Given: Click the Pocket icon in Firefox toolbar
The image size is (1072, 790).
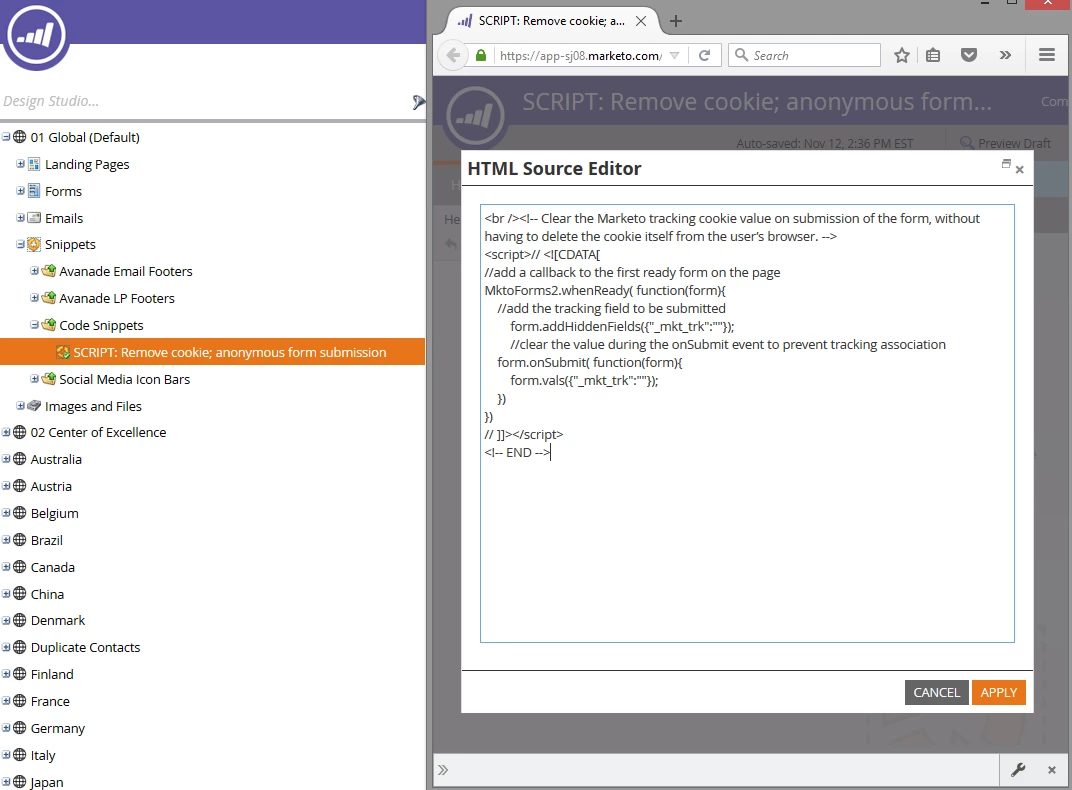Looking at the screenshot, I should click(969, 55).
